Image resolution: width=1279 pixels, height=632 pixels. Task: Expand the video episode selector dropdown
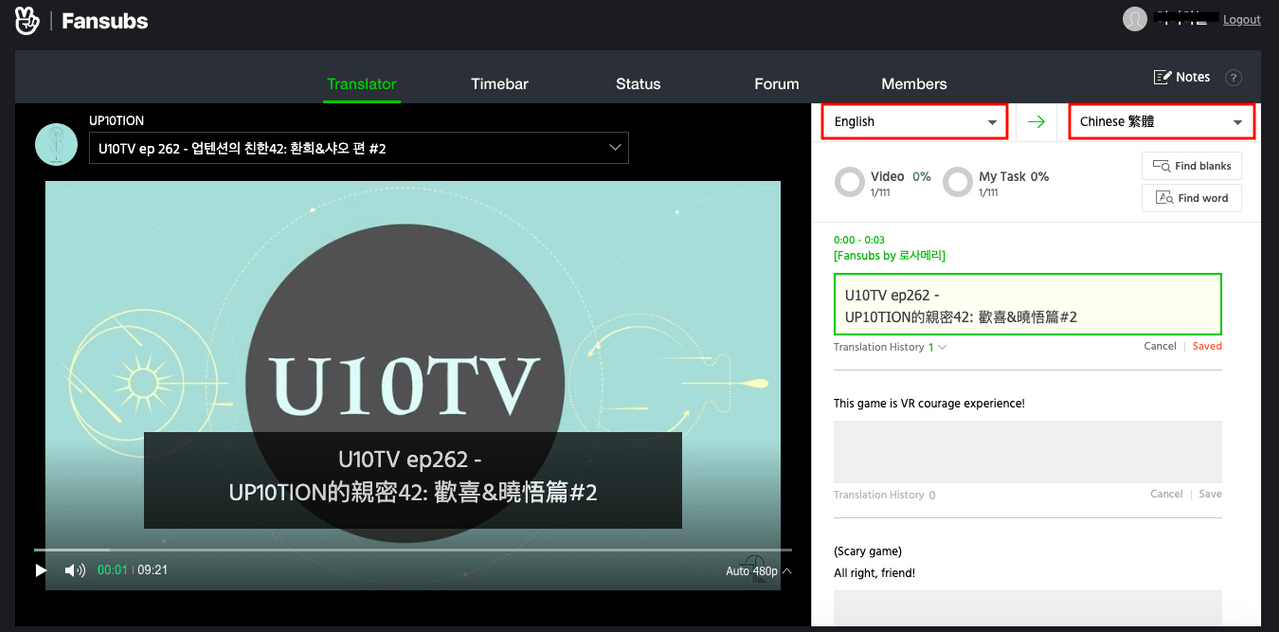pyautogui.click(x=358, y=148)
